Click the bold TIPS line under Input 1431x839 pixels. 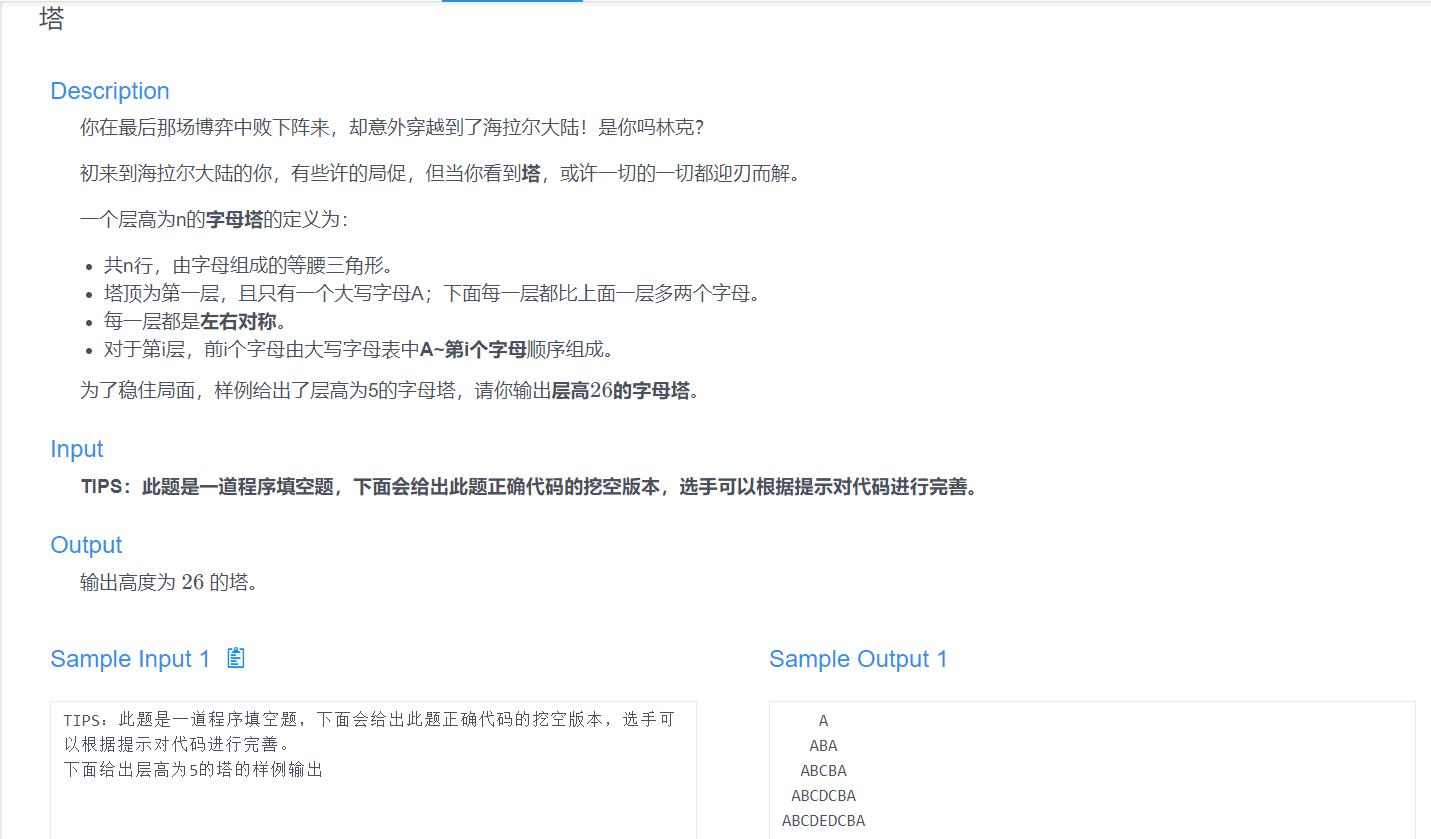pos(529,487)
